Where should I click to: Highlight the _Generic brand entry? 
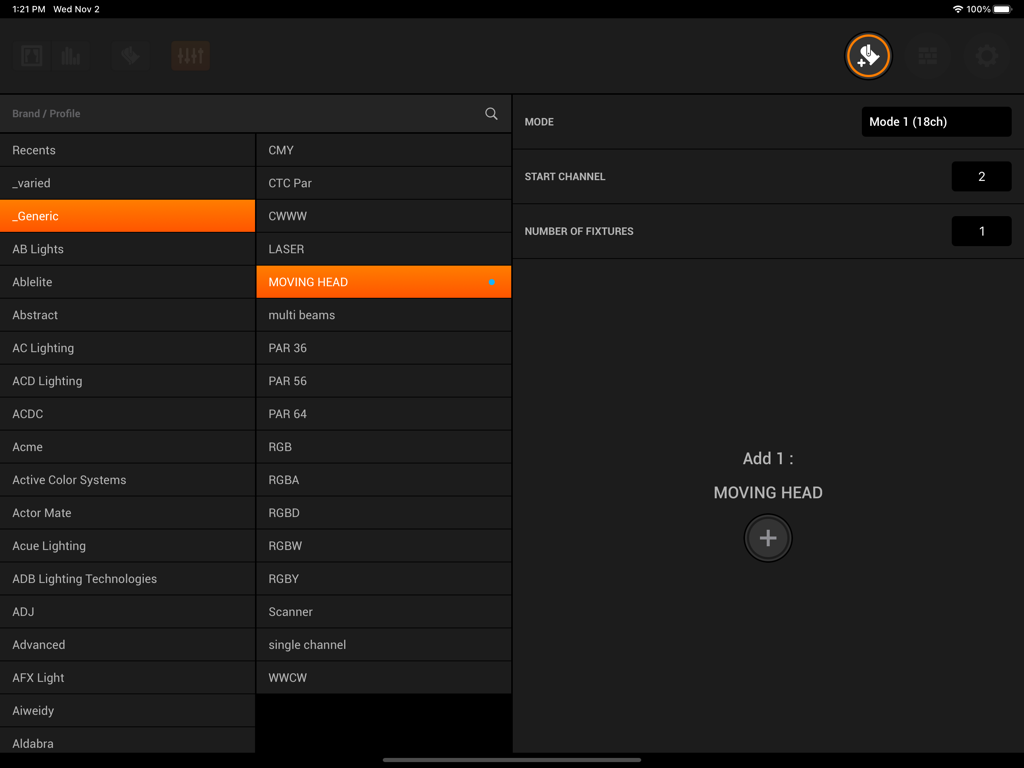[128, 215]
